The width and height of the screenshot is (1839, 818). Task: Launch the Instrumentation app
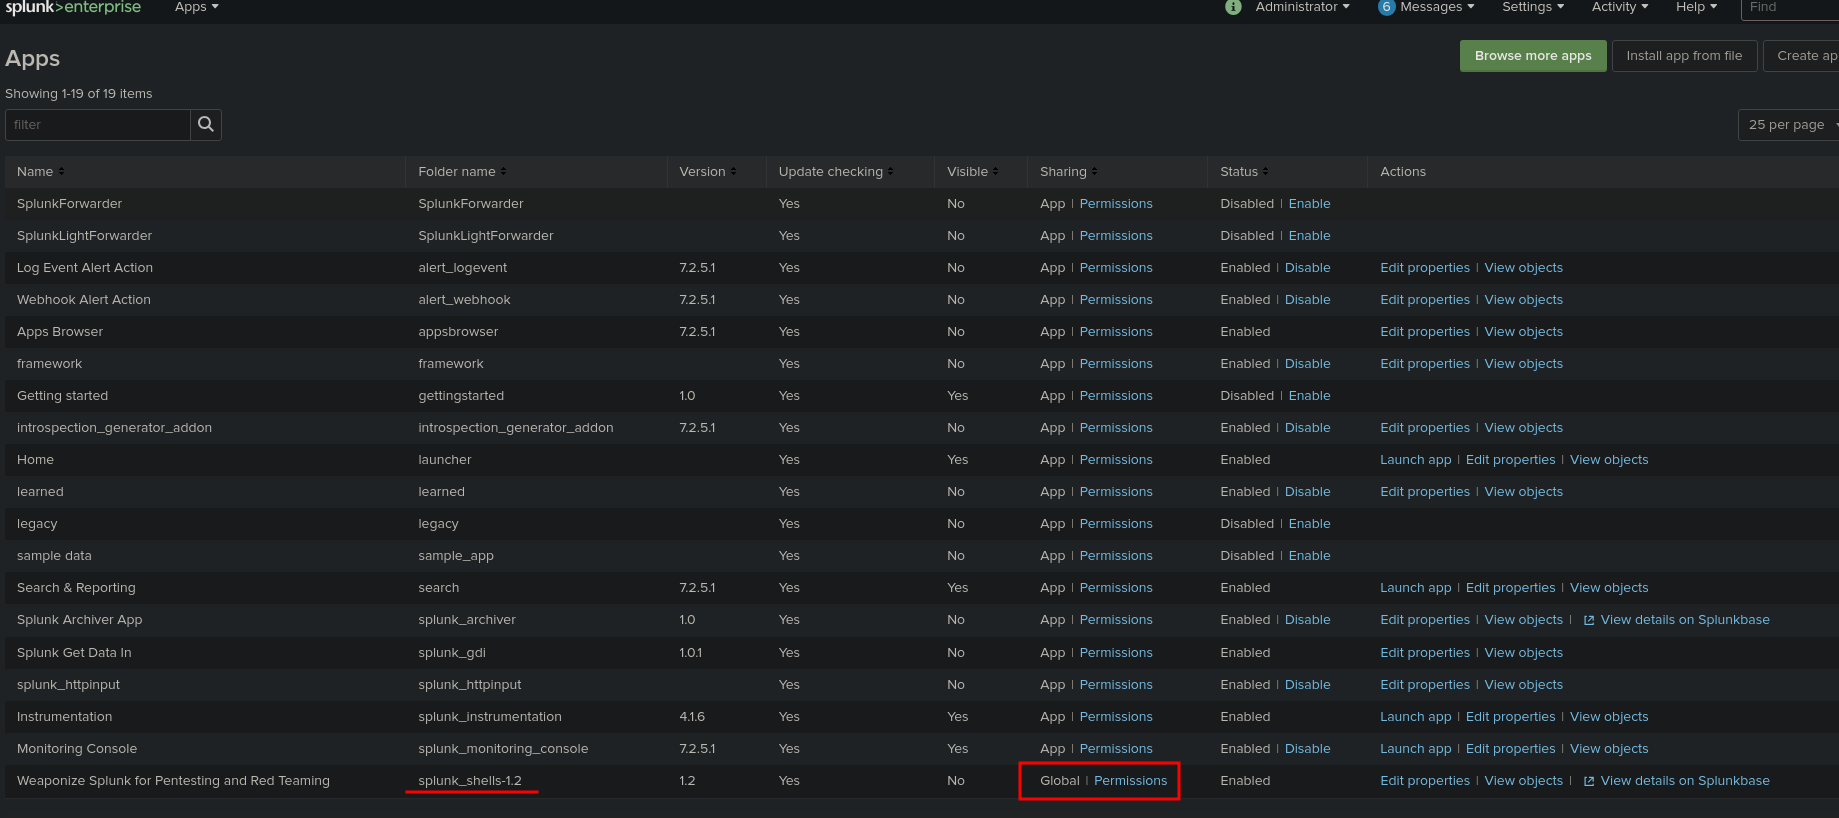coord(1415,717)
